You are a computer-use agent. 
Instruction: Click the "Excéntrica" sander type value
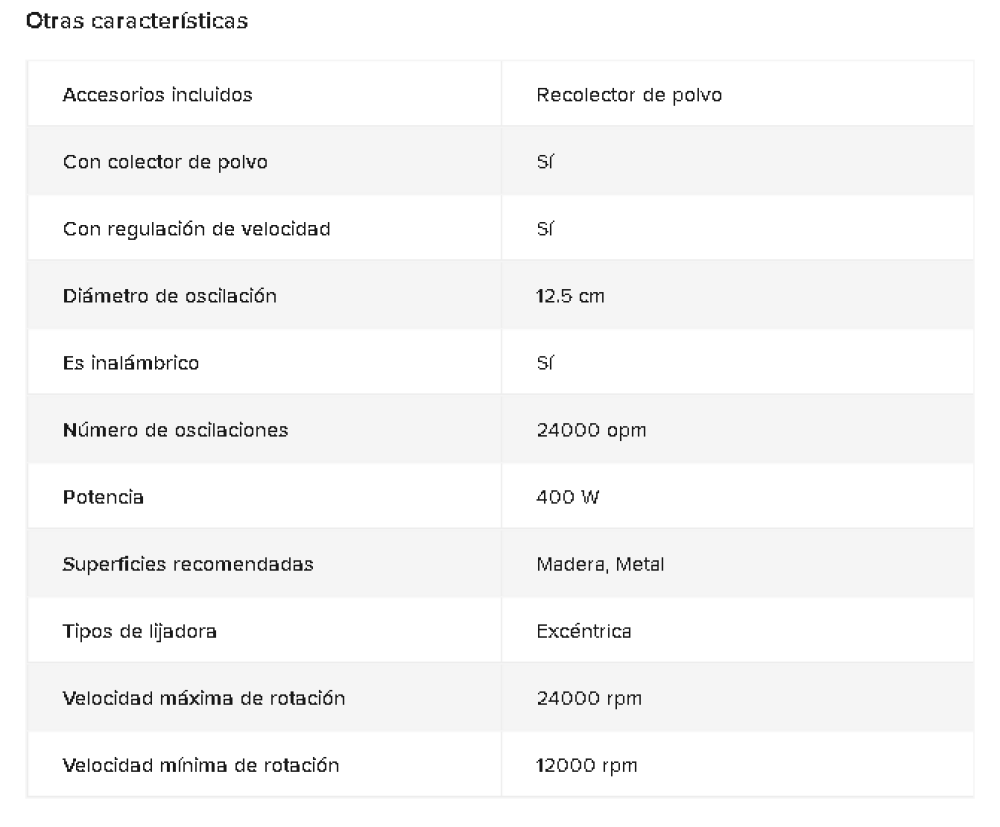(584, 631)
